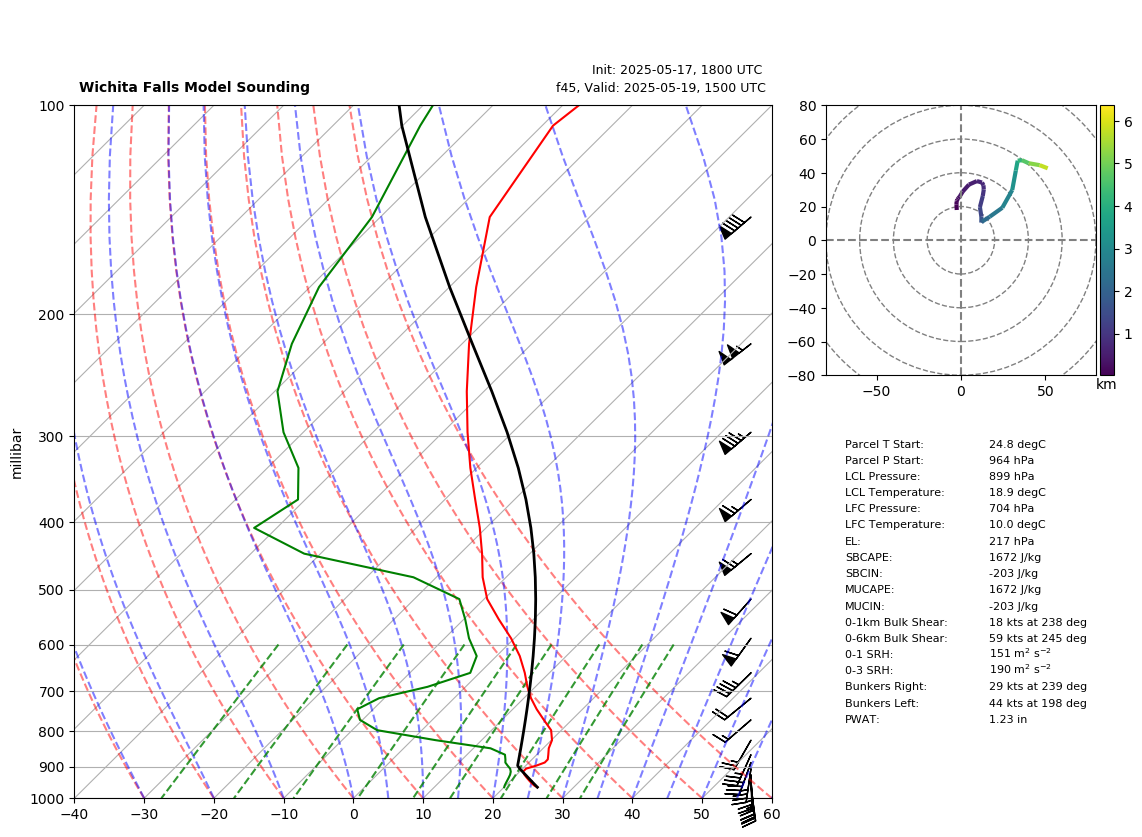The width and height of the screenshot is (1142, 837).
Task: Click the wind barb between 400 and 500 millibar
Action: pos(734,565)
